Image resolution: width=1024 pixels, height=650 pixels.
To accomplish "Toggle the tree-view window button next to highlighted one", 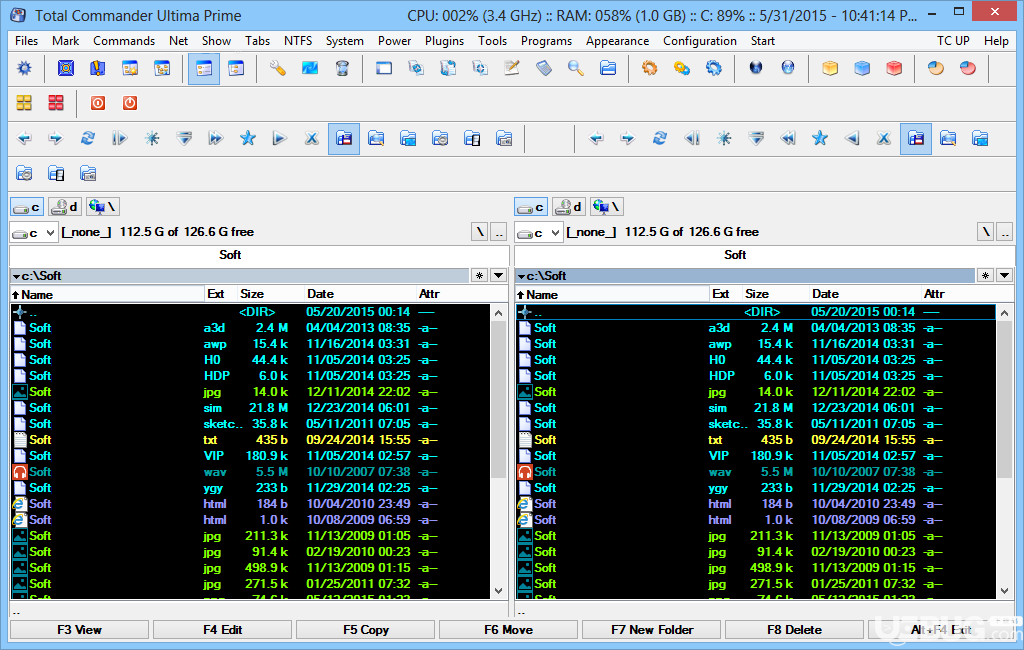I will point(236,68).
